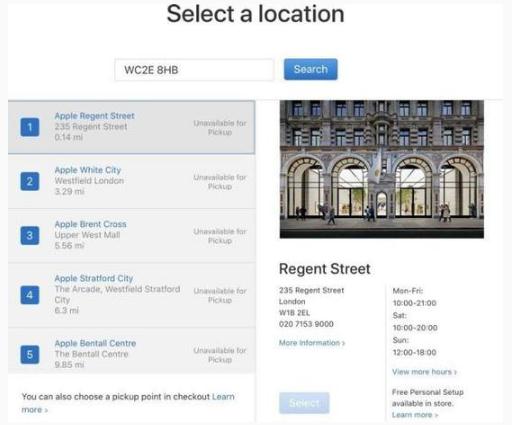Click the Regent Street store photo

click(382, 169)
